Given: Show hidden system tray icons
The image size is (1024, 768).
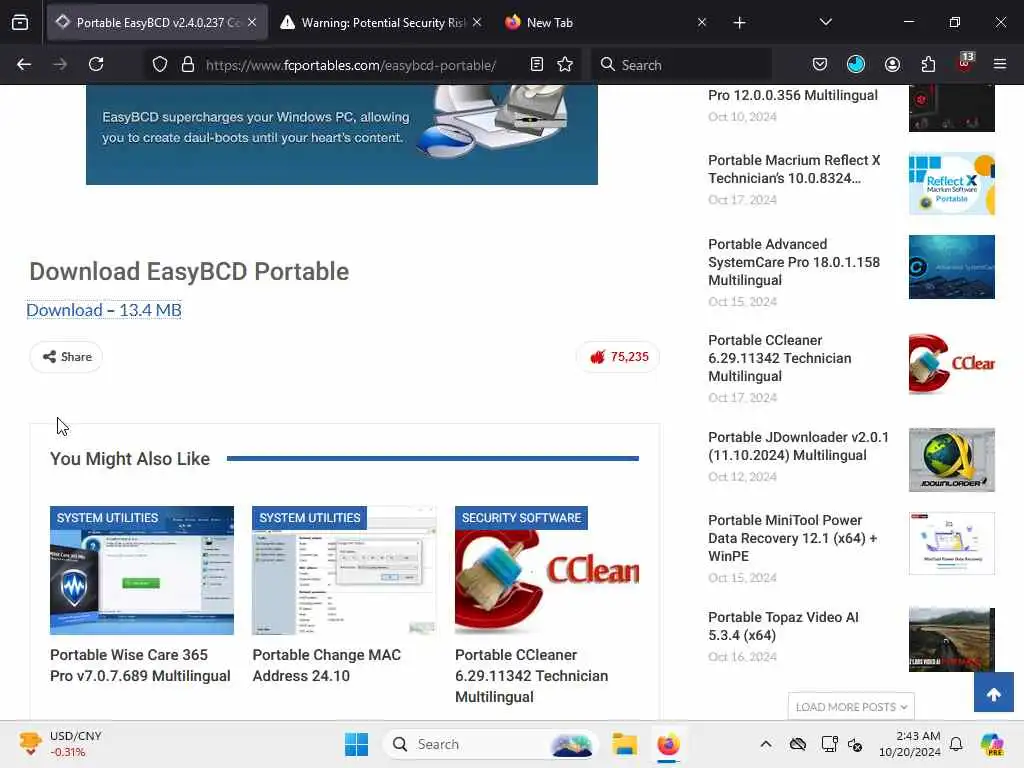Looking at the screenshot, I should [766, 744].
